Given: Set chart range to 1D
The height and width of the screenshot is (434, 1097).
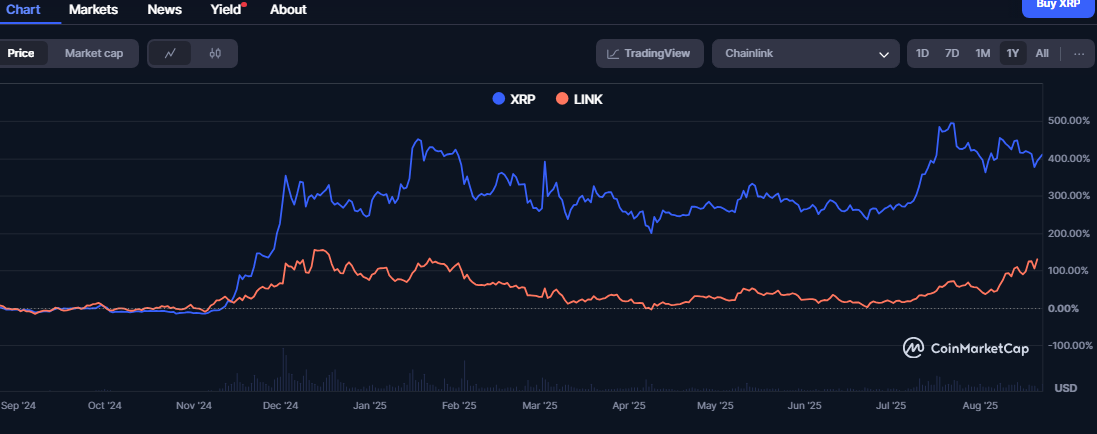Looking at the screenshot, I should (x=923, y=53).
